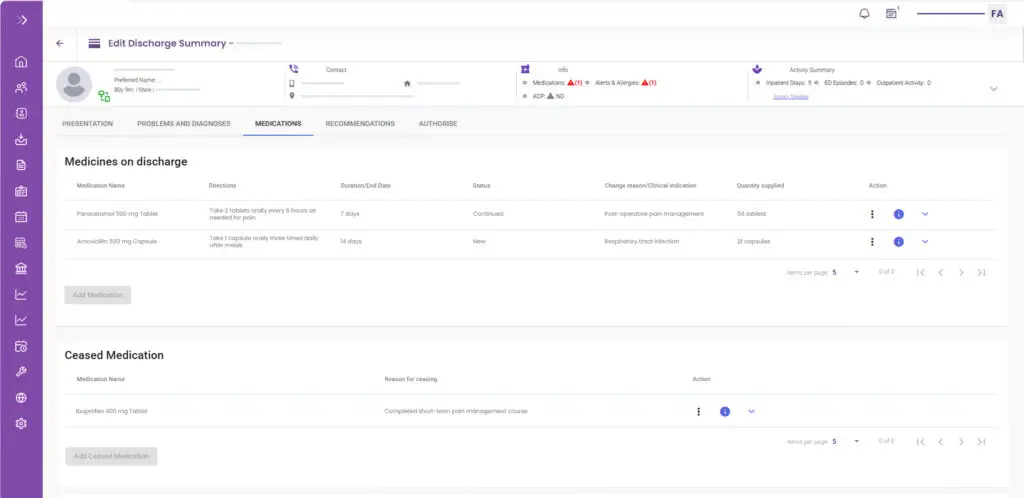Open the three-dot actions for Ibuprofen row
The image size is (1024, 498).
pyautogui.click(x=699, y=411)
